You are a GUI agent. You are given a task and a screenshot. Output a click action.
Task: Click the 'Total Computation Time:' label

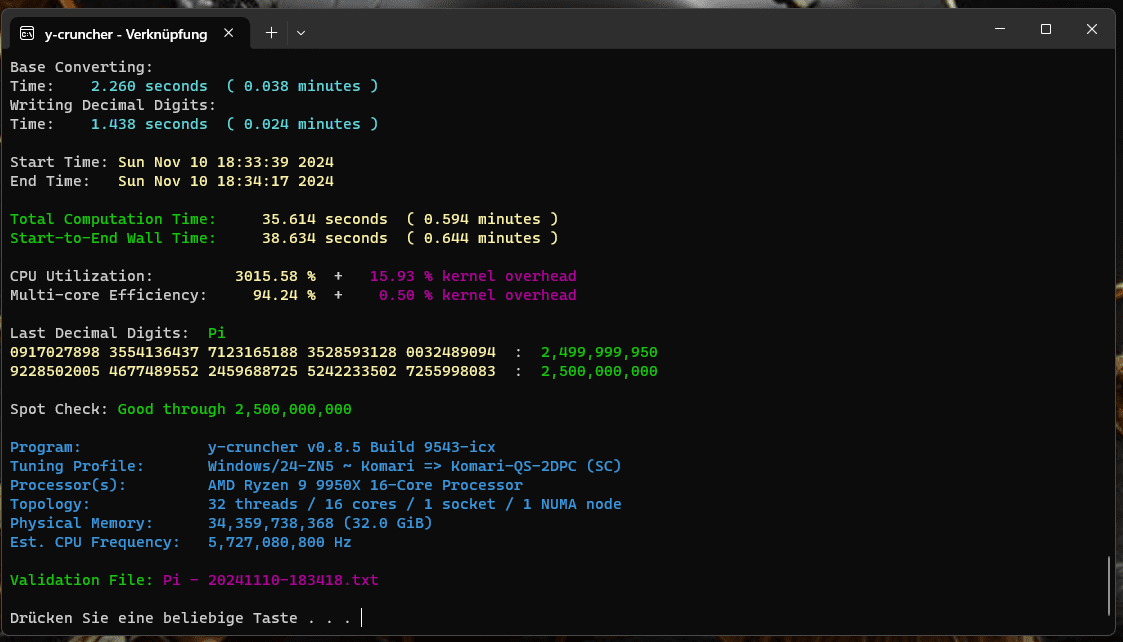point(113,219)
